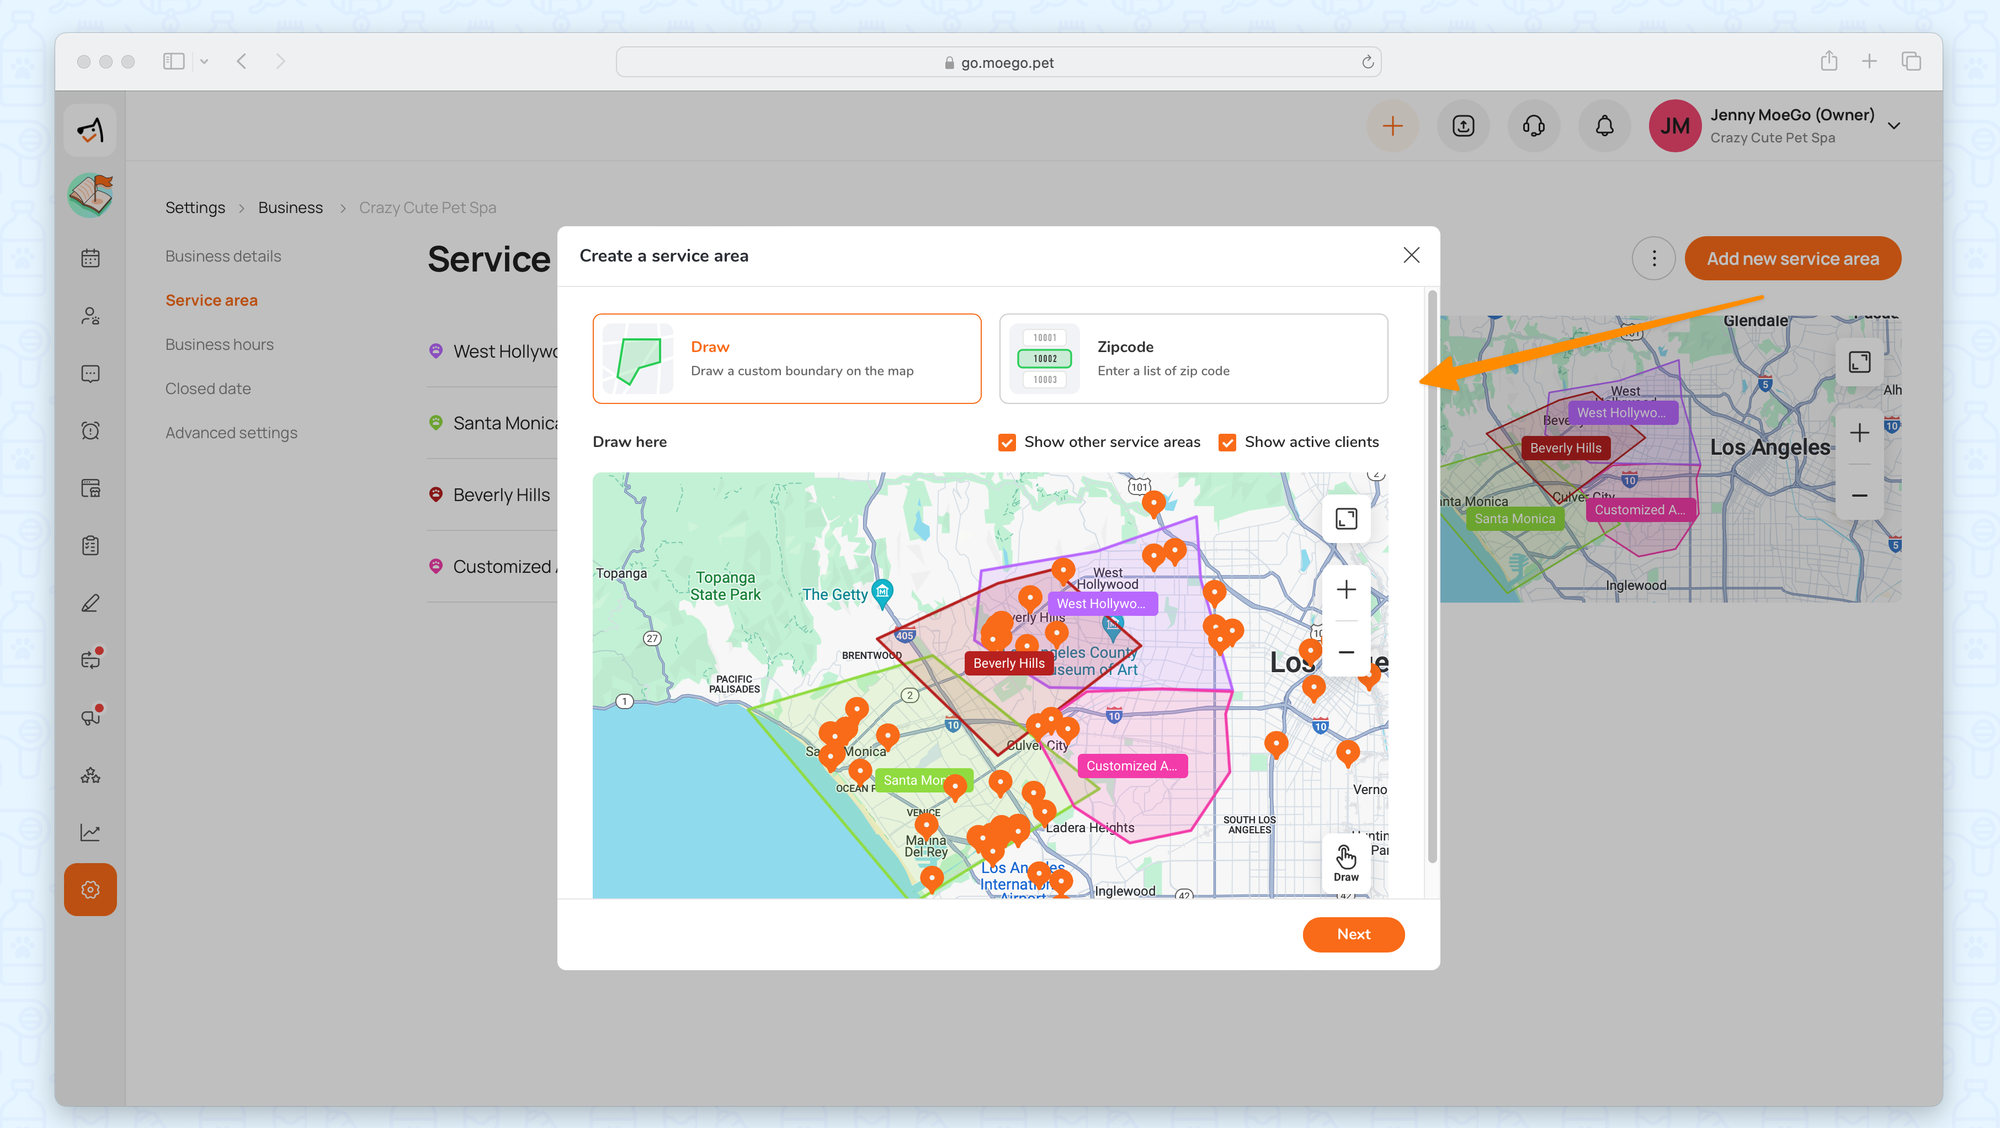Open the calendar icon in the sidebar
The height and width of the screenshot is (1128, 2000).
[x=90, y=258]
